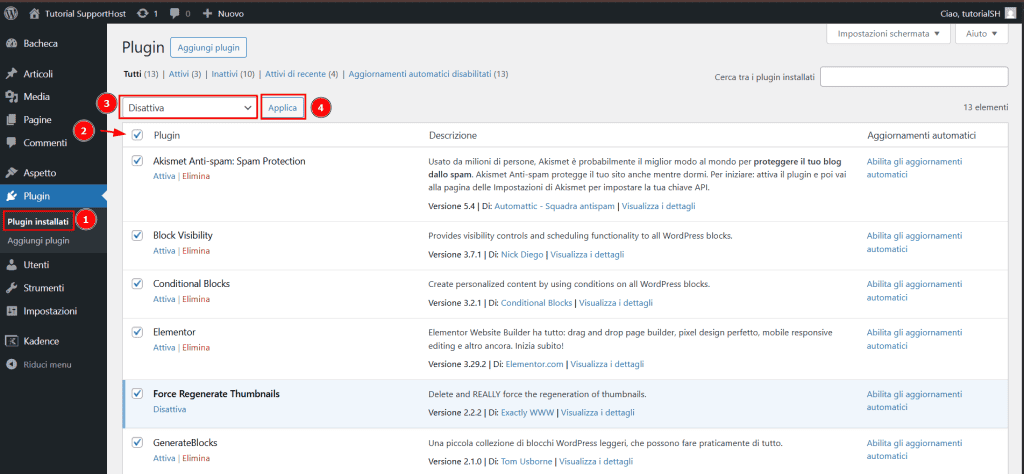Sort by the Plugin column header

pos(167,135)
